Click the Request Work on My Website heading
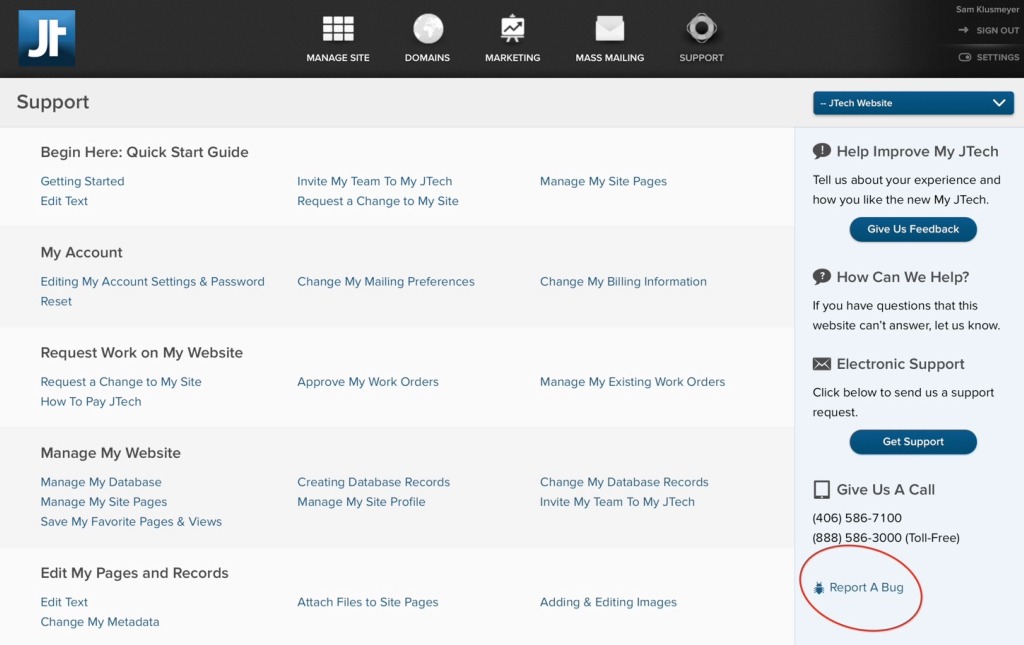The height and width of the screenshot is (645, 1024). point(141,353)
